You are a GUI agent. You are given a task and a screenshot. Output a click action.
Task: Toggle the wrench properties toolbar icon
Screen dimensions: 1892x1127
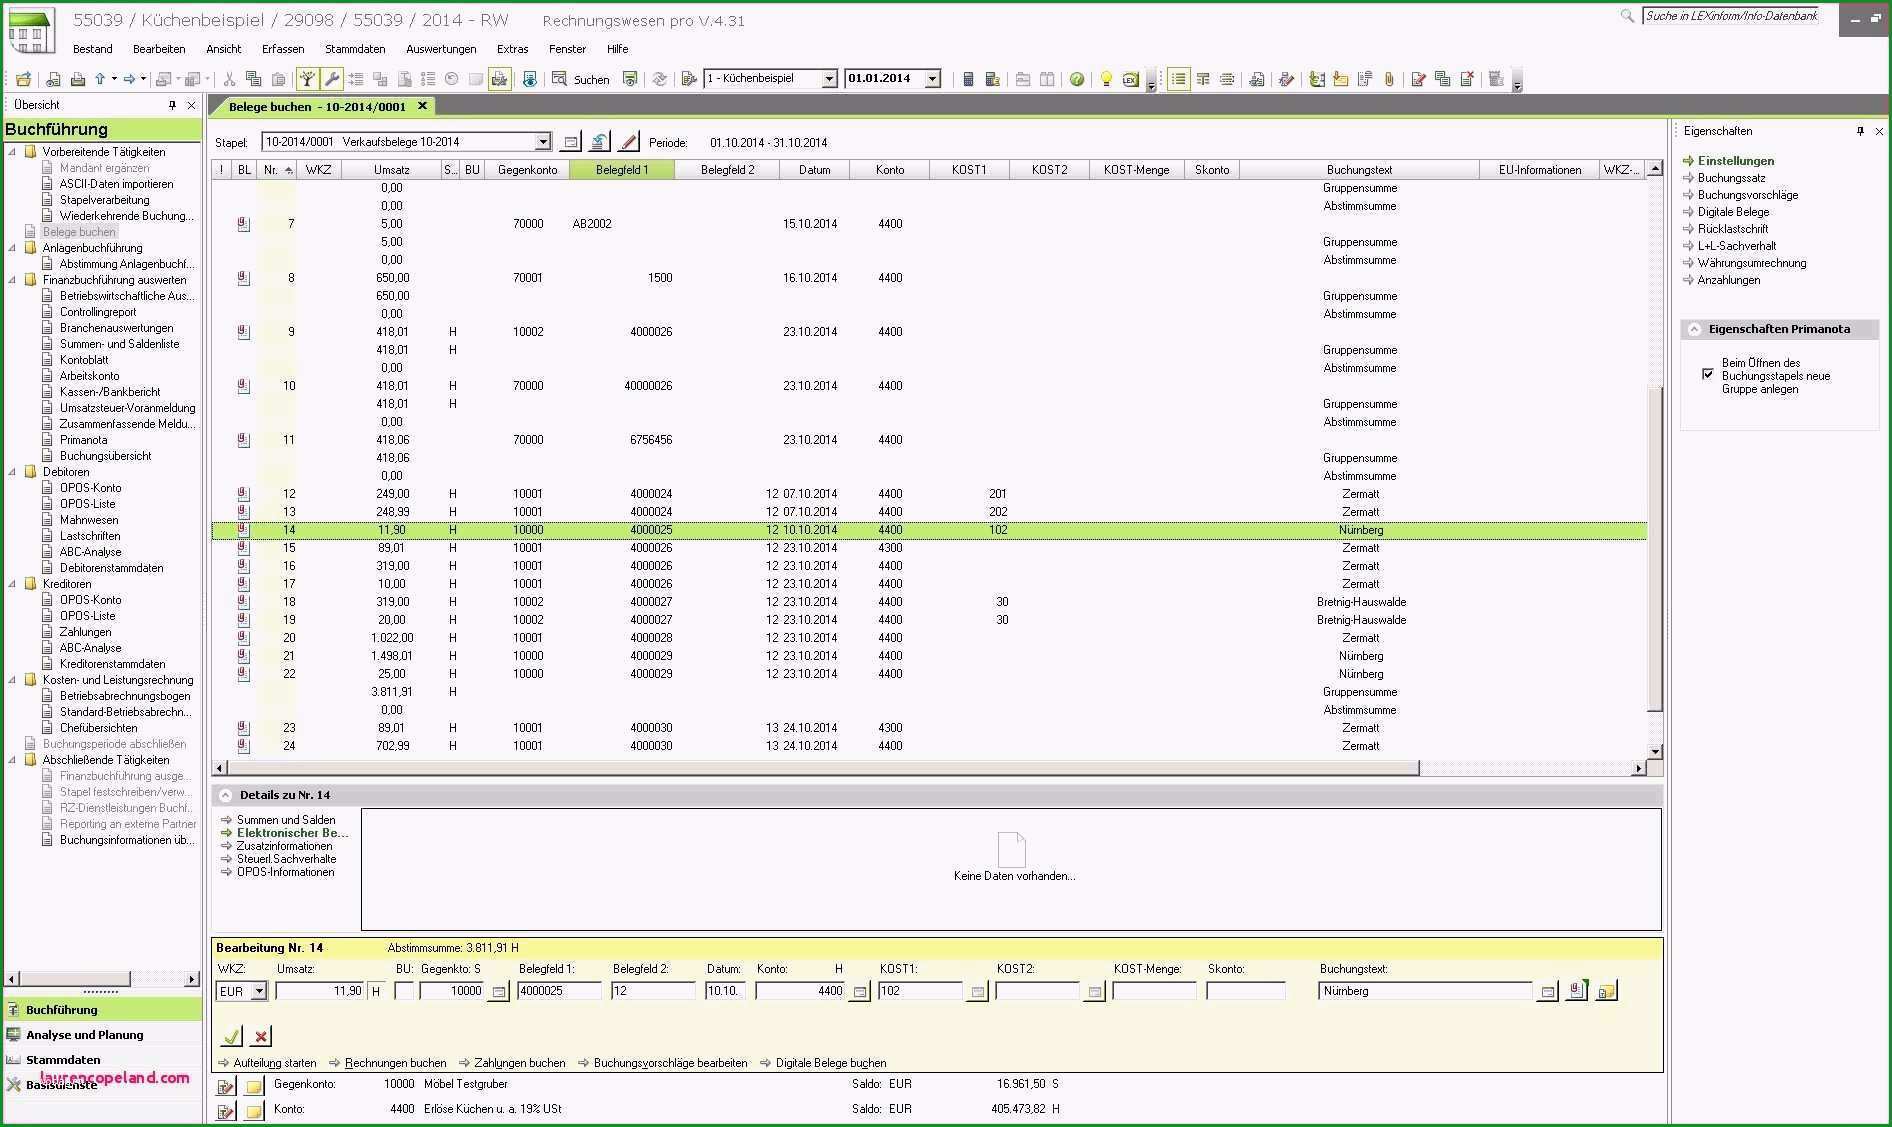coord(332,79)
